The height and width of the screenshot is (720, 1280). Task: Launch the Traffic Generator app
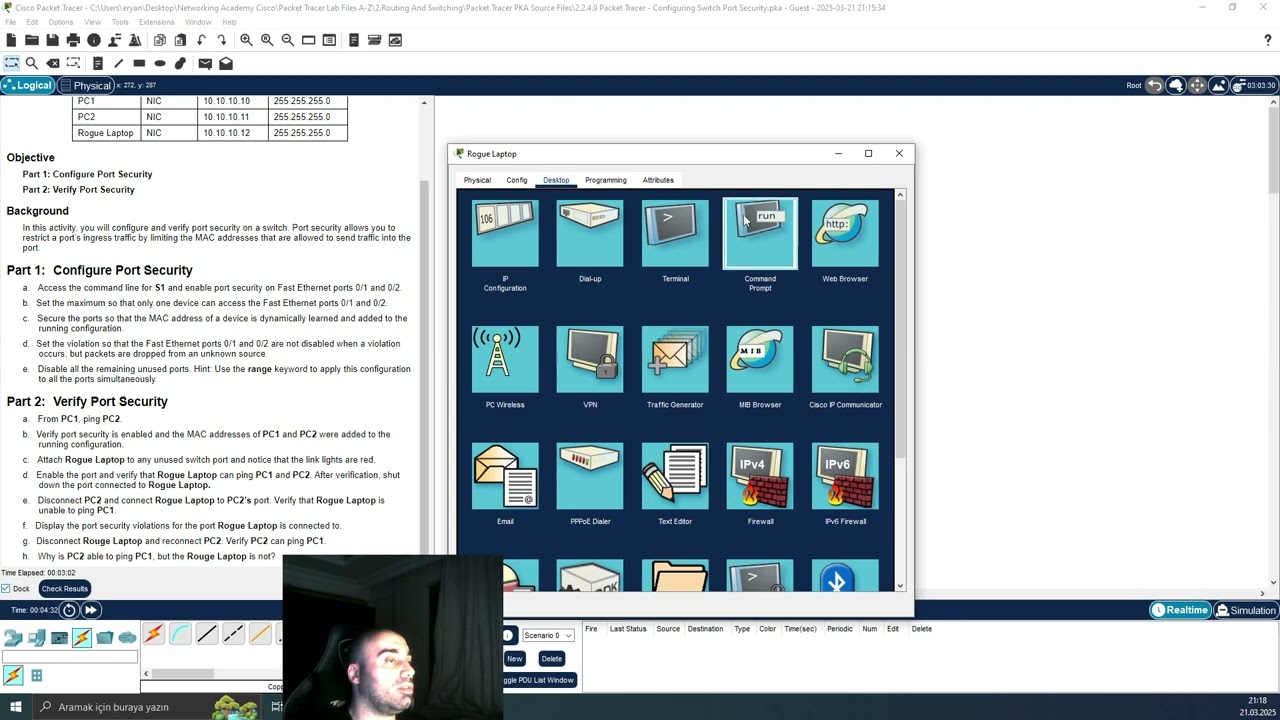click(675, 360)
